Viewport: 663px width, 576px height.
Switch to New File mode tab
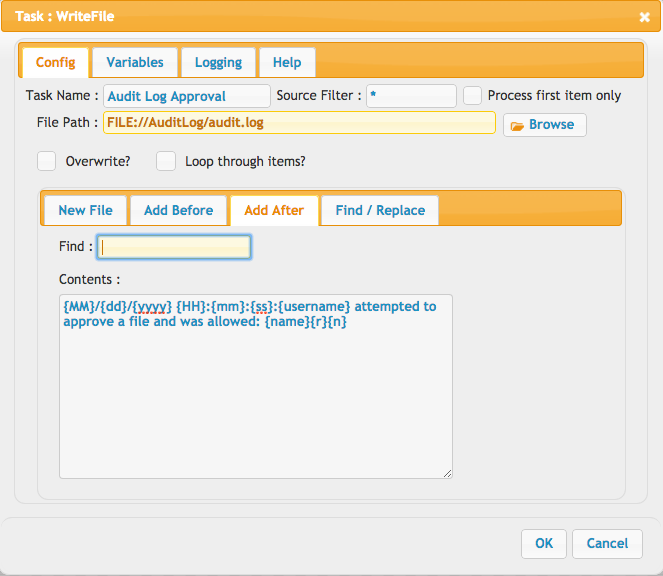[85, 211]
